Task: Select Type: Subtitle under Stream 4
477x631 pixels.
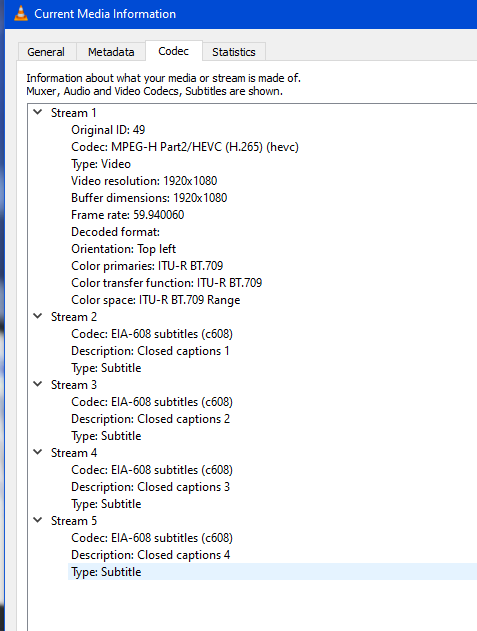Action: [x=106, y=504]
